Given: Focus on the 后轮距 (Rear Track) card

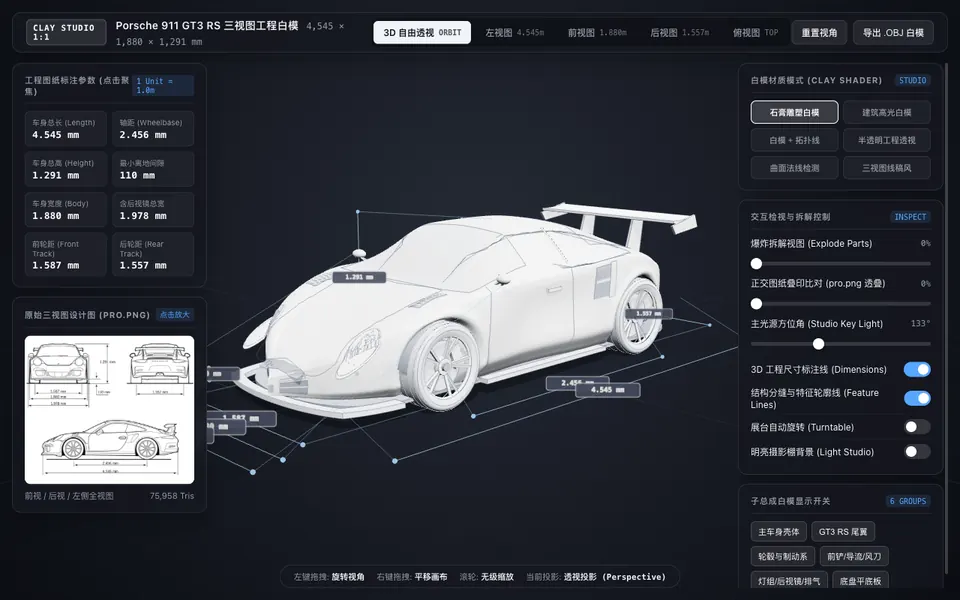Looking at the screenshot, I should (x=153, y=255).
